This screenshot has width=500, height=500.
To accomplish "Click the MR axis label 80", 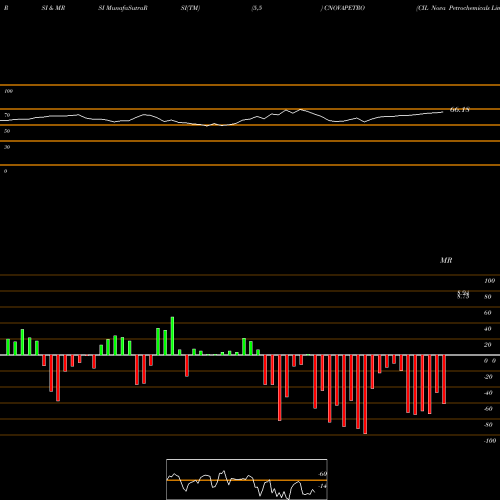I will pyautogui.click(x=487, y=297).
